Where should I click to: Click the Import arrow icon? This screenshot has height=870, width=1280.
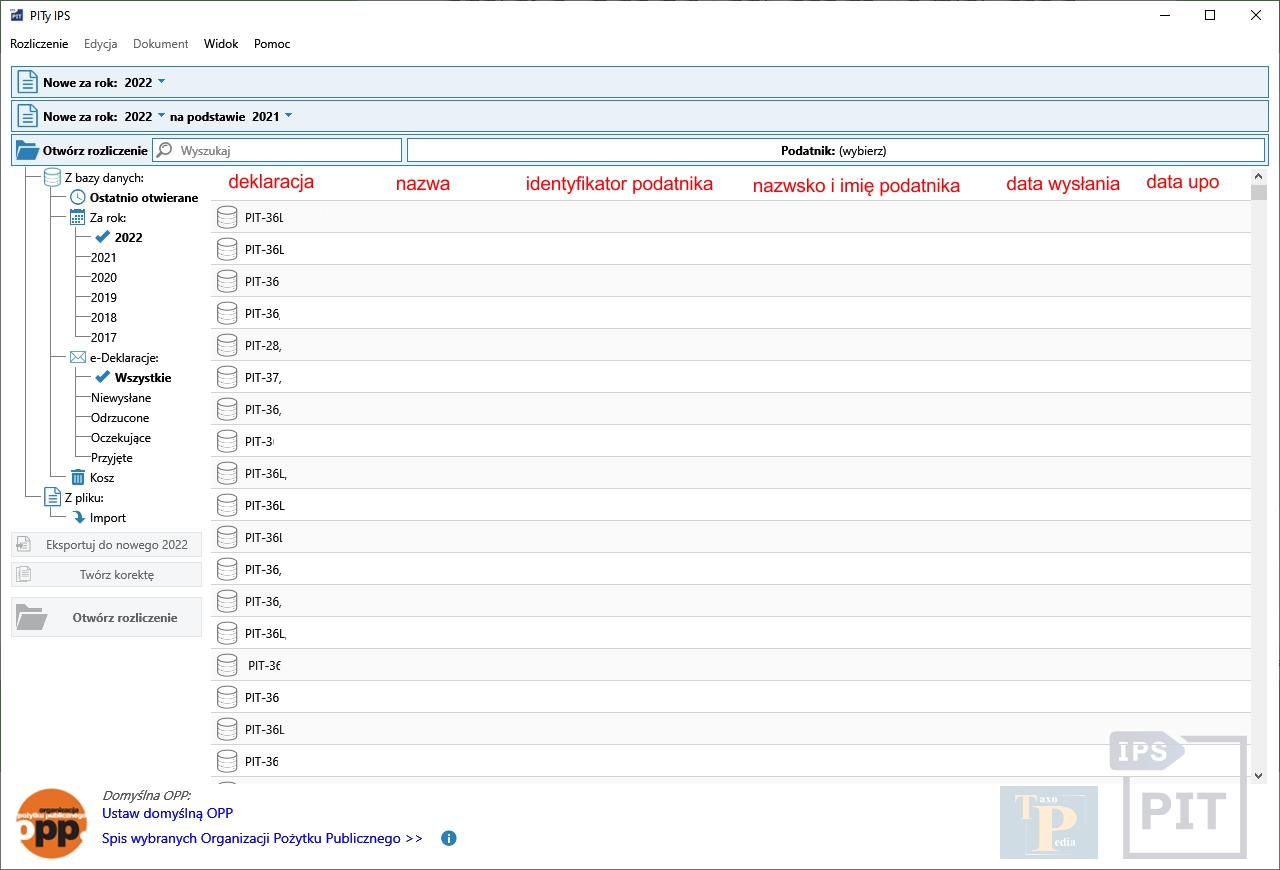point(79,518)
